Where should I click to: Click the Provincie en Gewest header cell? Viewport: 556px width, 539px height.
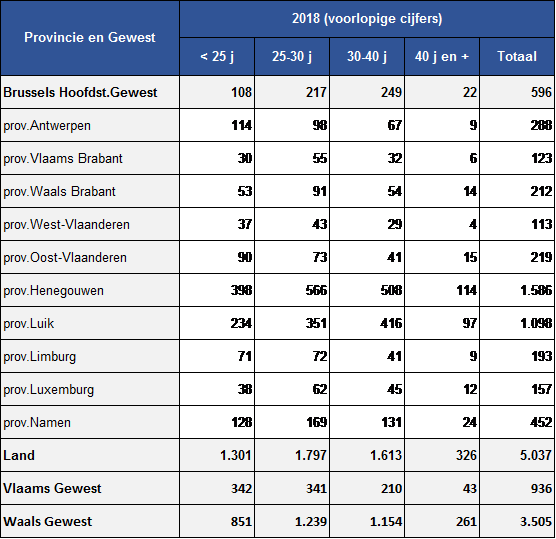click(x=90, y=38)
